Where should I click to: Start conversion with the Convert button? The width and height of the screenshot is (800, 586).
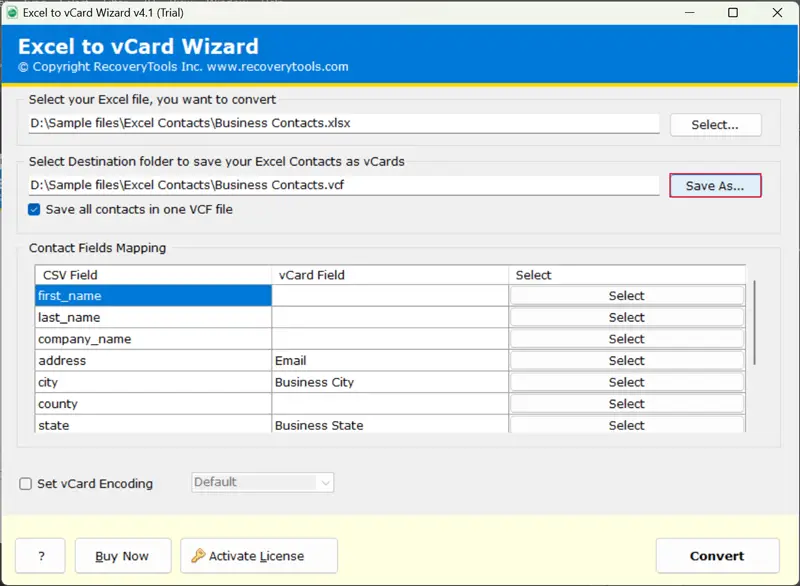717,556
